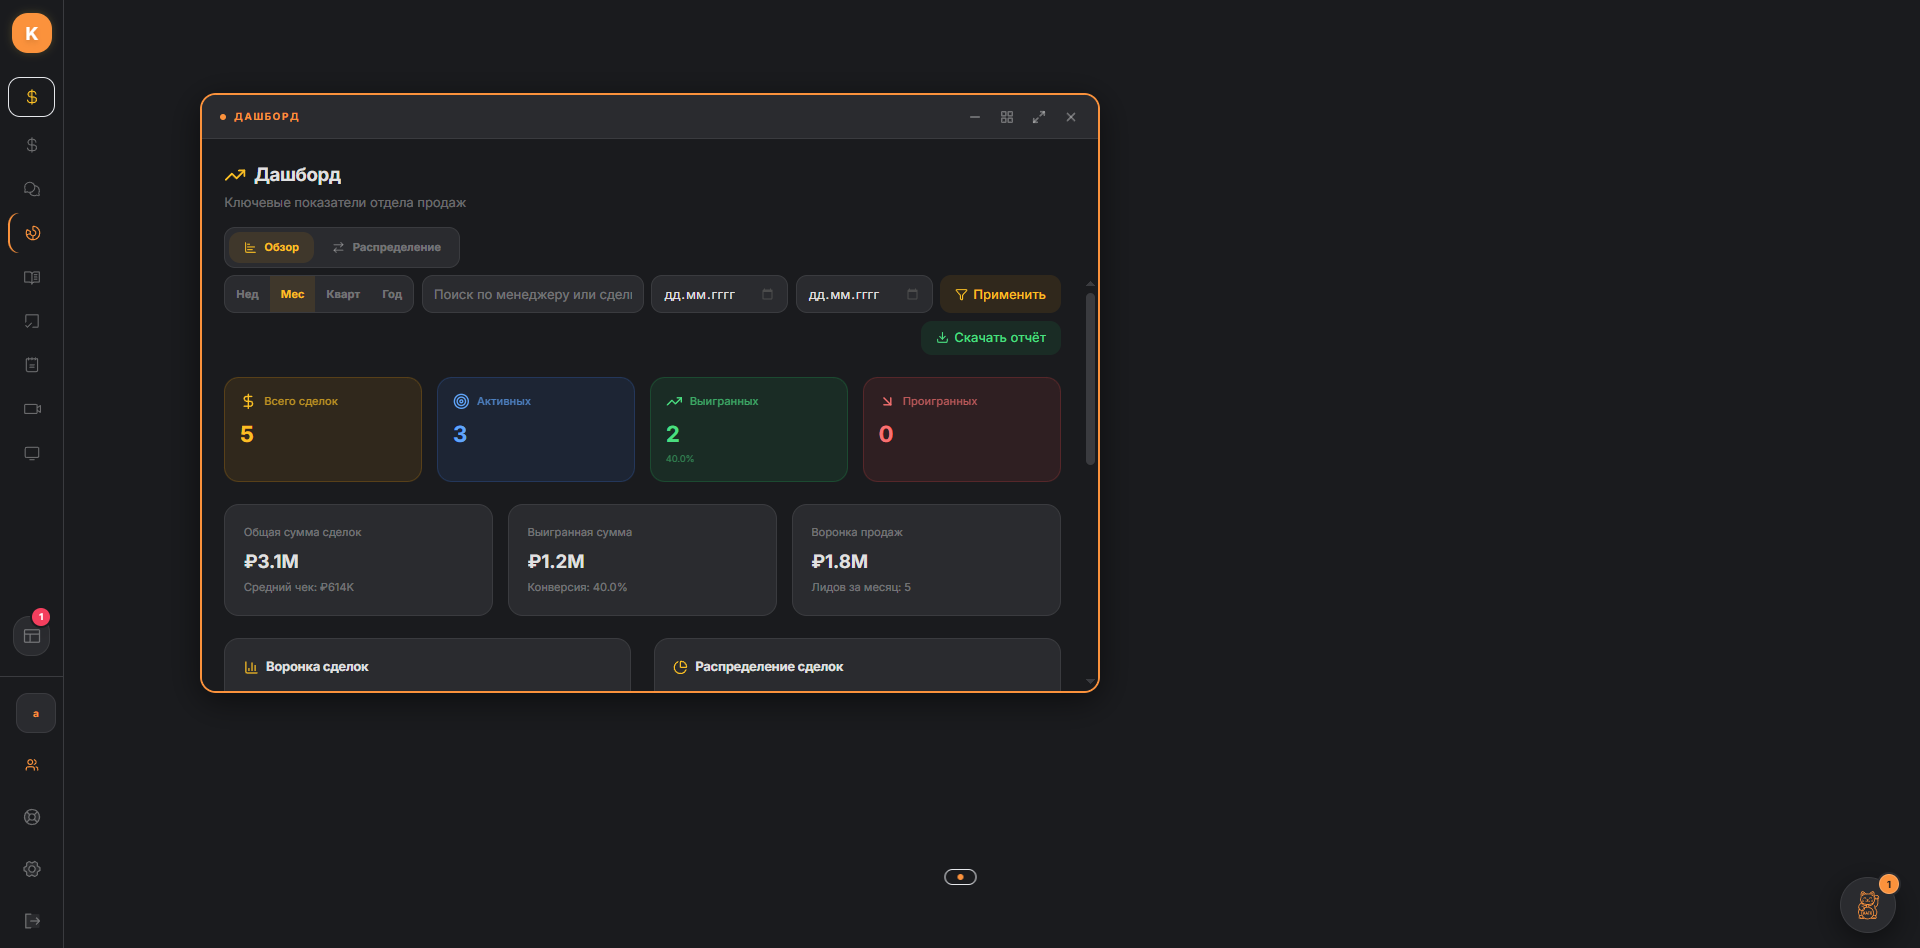Click the grid tile icon in Дашборд window header
This screenshot has height=948, width=1920.
click(x=1007, y=117)
